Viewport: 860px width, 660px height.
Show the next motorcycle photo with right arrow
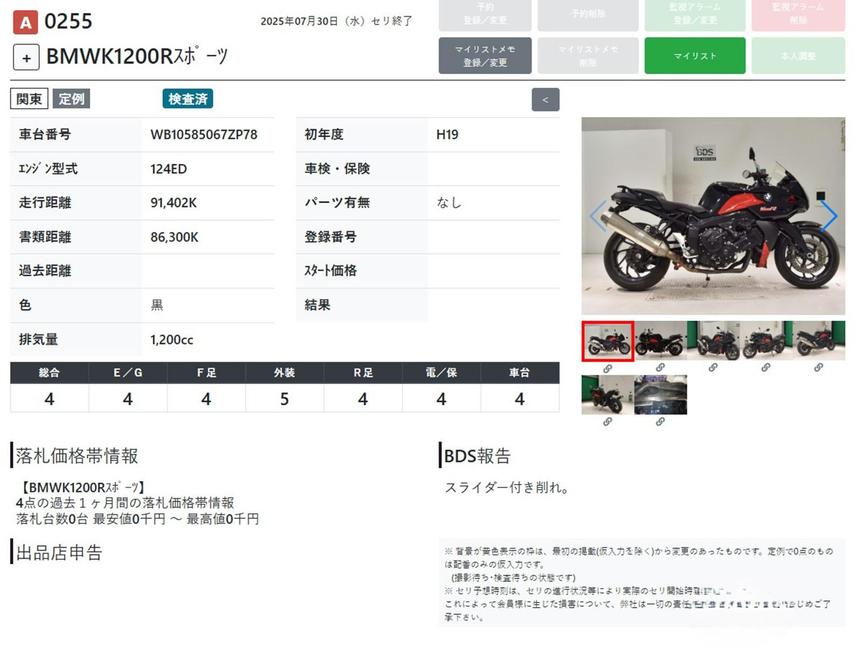(x=828, y=216)
